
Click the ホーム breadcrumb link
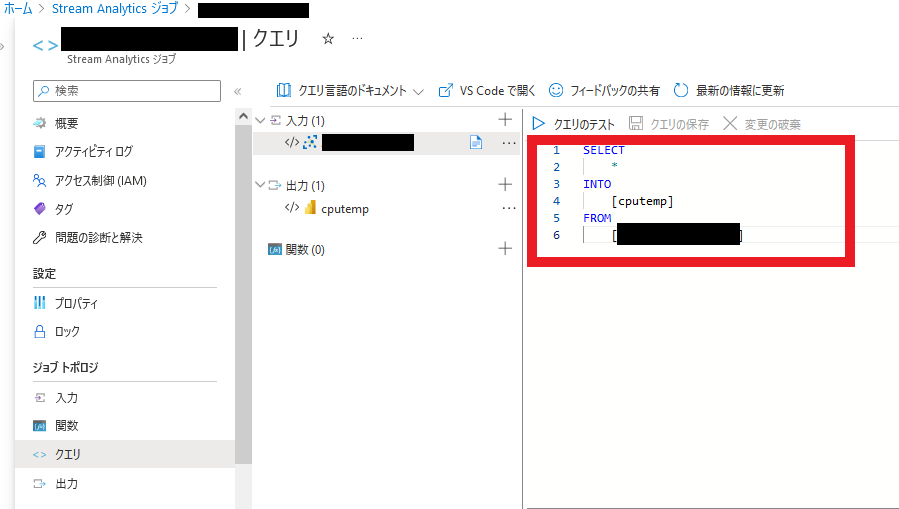coord(18,9)
